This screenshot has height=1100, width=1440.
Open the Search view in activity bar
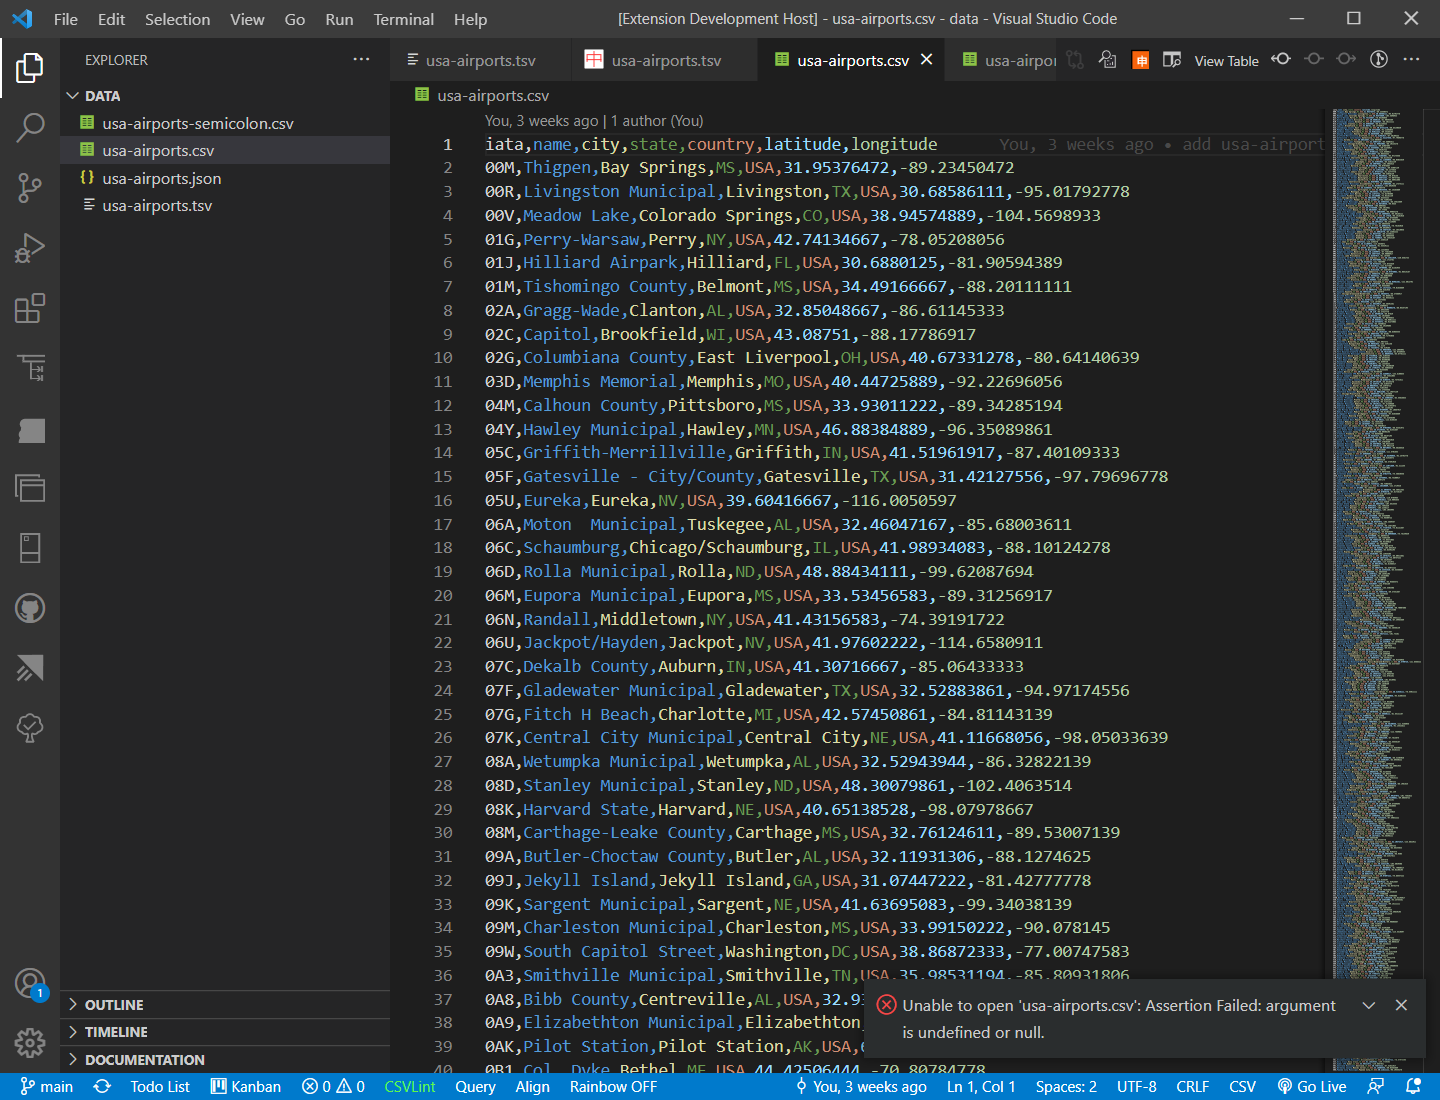[x=30, y=128]
